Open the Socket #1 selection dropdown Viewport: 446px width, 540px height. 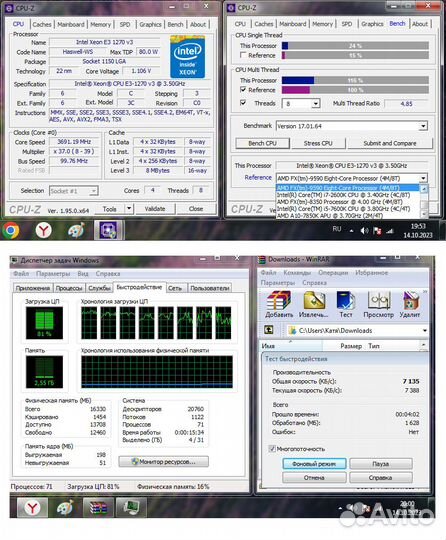(93, 191)
